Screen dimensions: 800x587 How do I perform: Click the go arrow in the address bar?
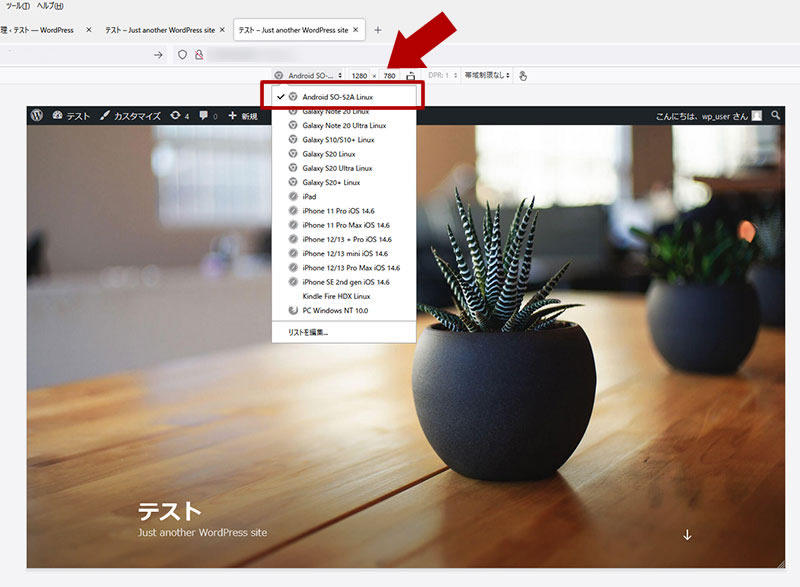[x=158, y=55]
